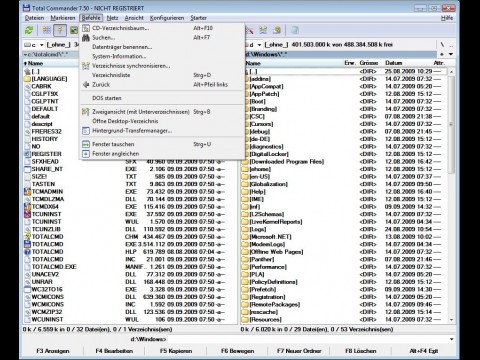Sort right panel by Grösse column header
The width and height of the screenshot is (480, 360).
coord(369,63)
